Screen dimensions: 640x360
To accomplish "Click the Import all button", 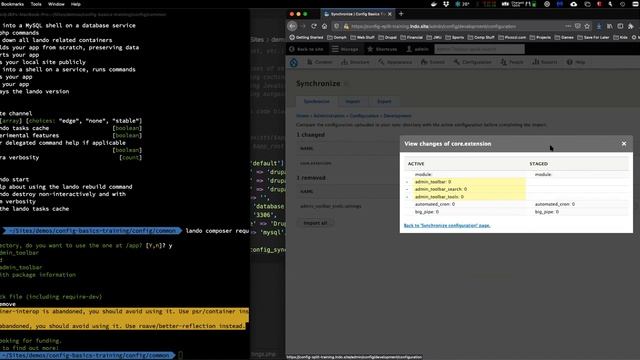I will [315, 223].
